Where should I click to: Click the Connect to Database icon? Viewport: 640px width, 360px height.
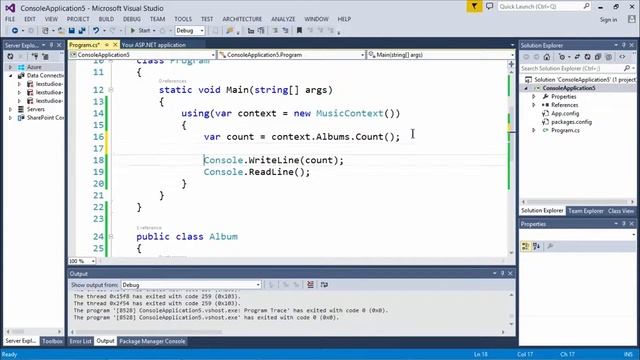(35, 56)
